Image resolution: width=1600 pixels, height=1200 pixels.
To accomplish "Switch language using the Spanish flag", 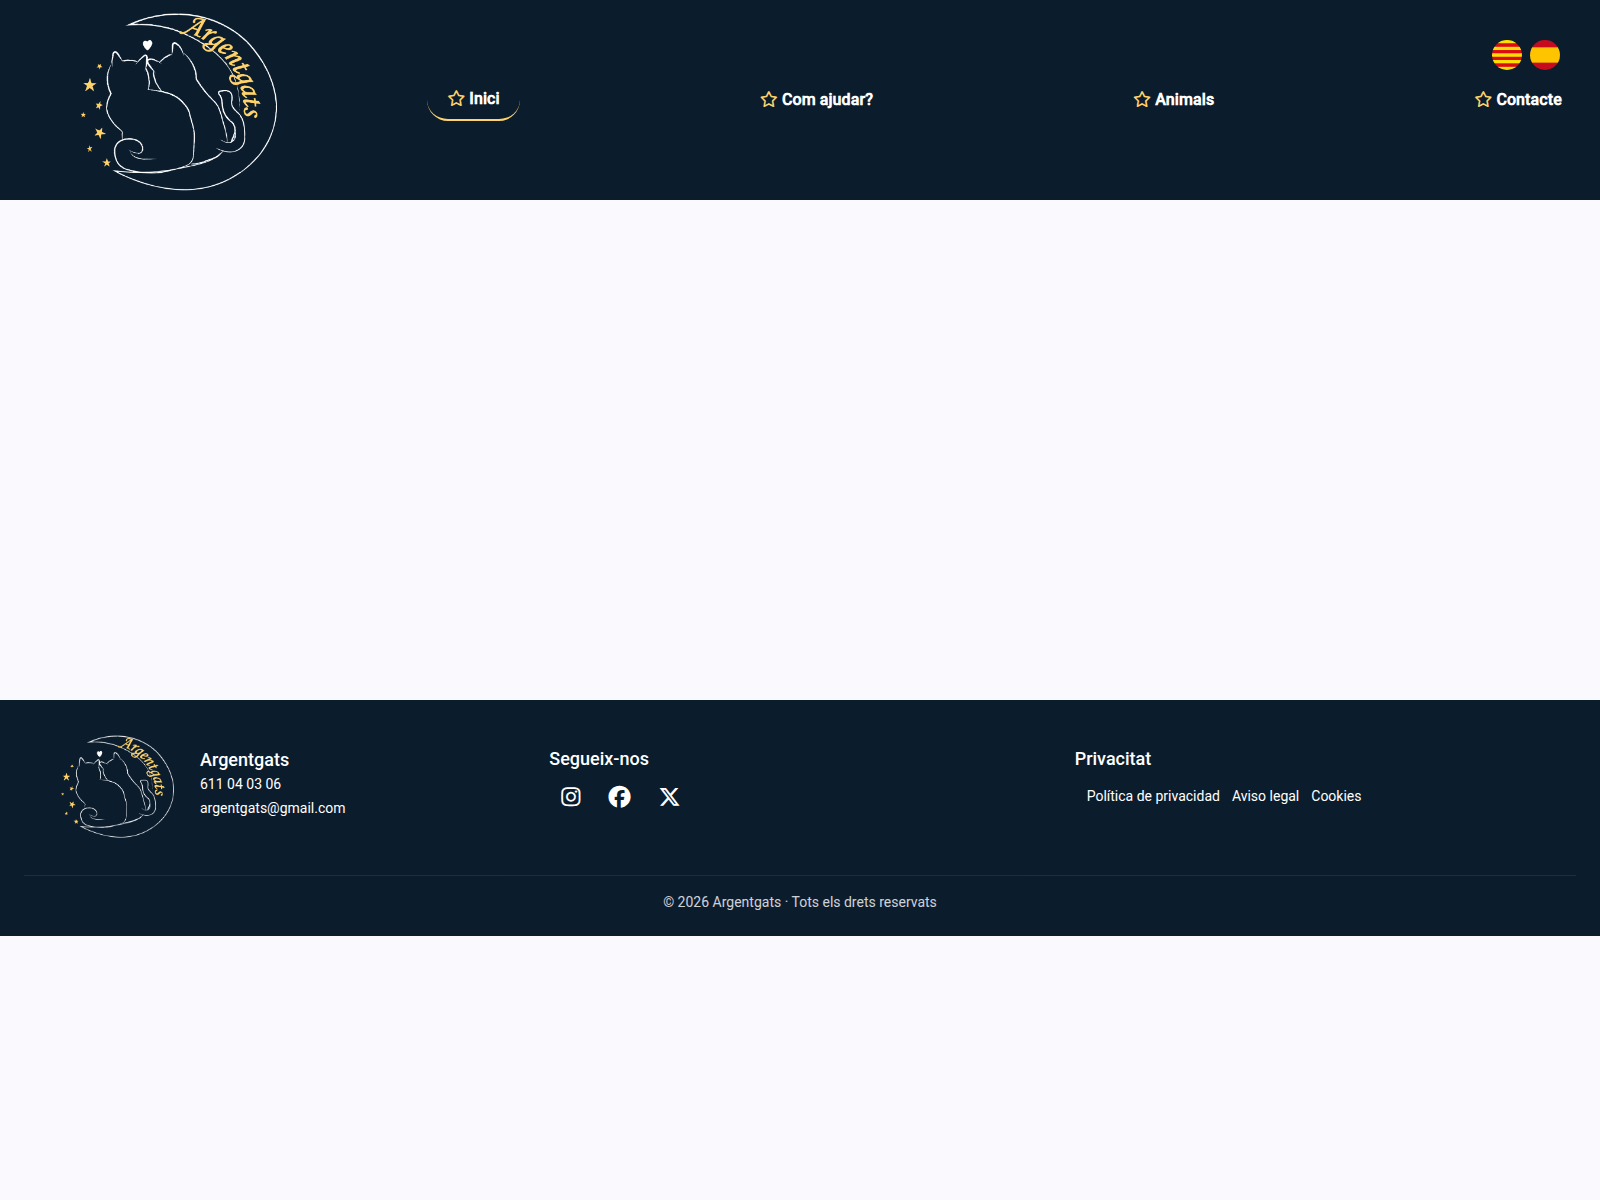I will point(1545,55).
